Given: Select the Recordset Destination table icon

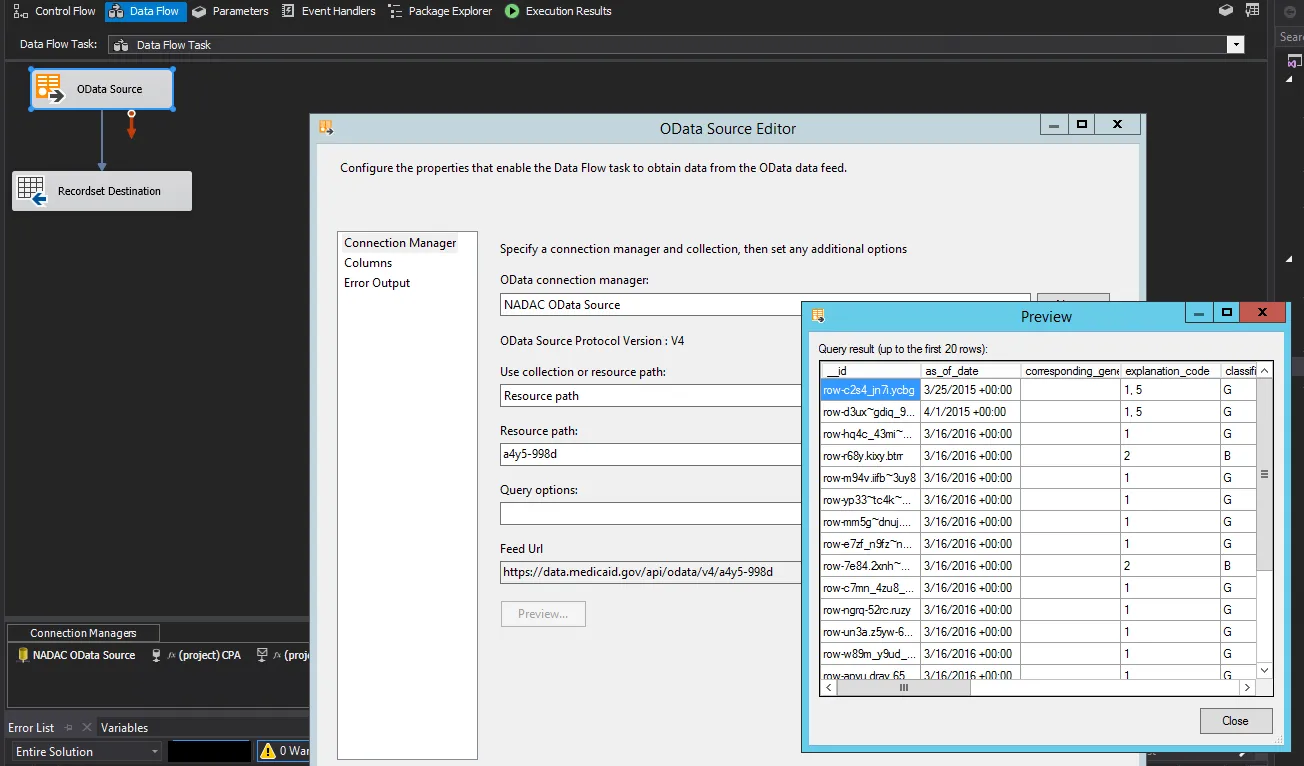Looking at the screenshot, I should click(x=32, y=190).
